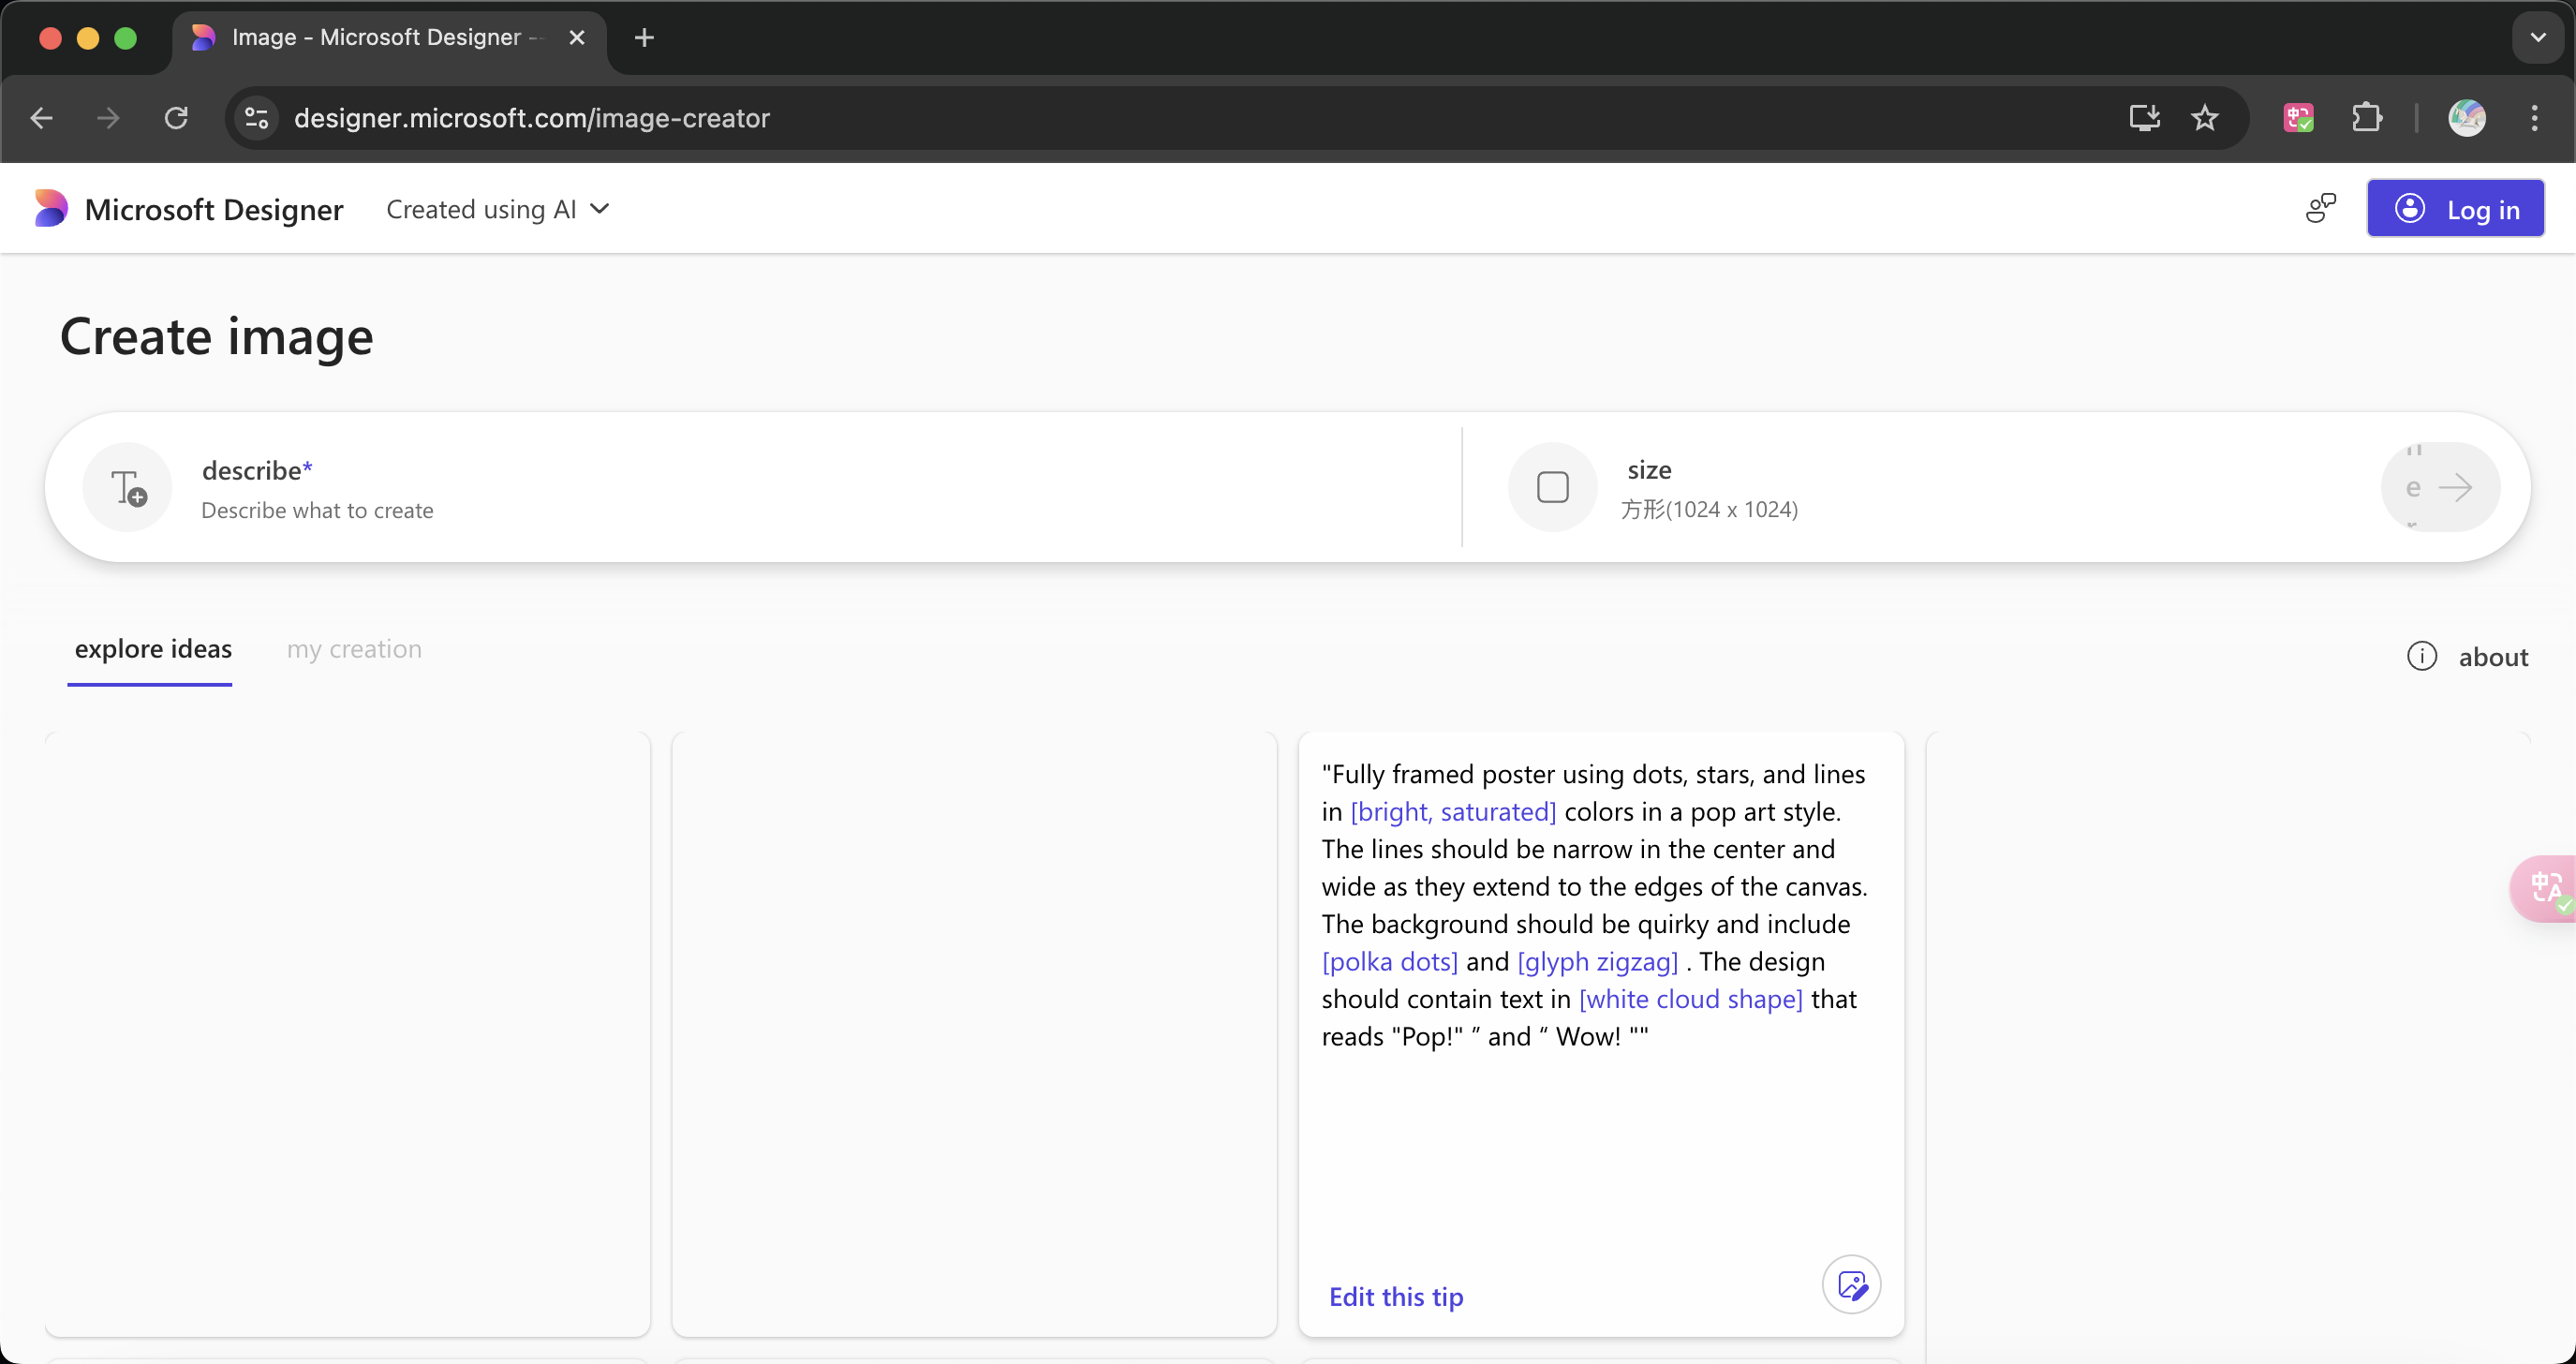Open the Chrome profile avatar
2576x1364 pixels.
pyautogui.click(x=2466, y=118)
